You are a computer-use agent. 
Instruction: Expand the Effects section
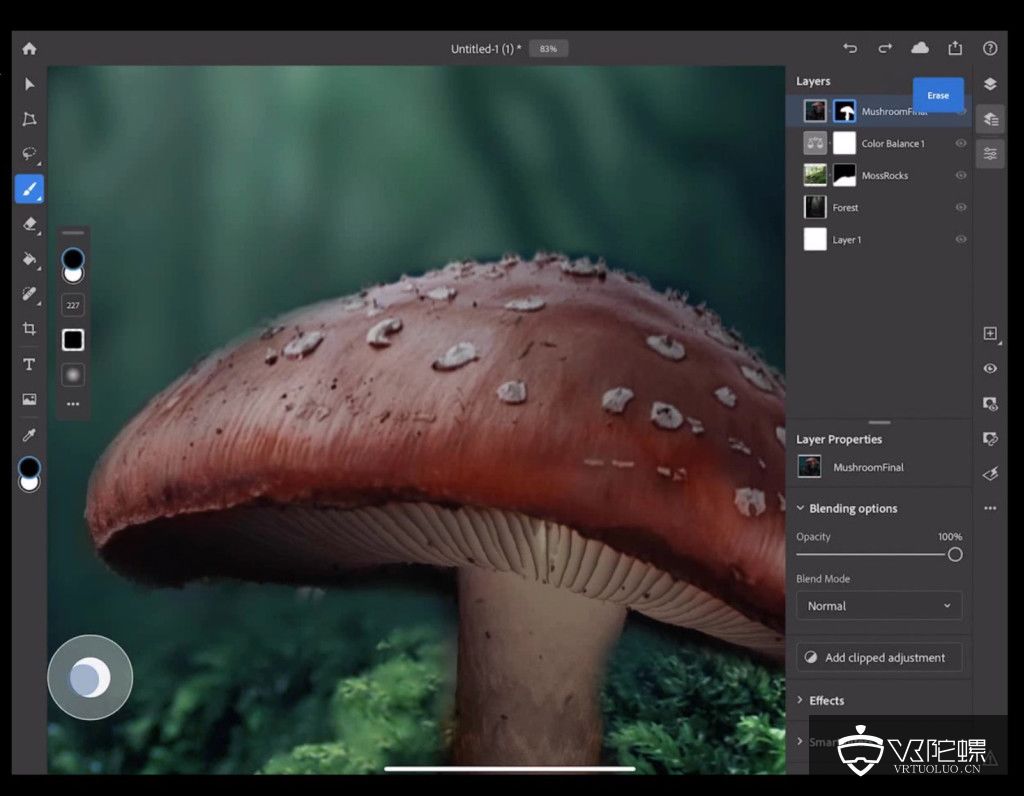click(801, 701)
